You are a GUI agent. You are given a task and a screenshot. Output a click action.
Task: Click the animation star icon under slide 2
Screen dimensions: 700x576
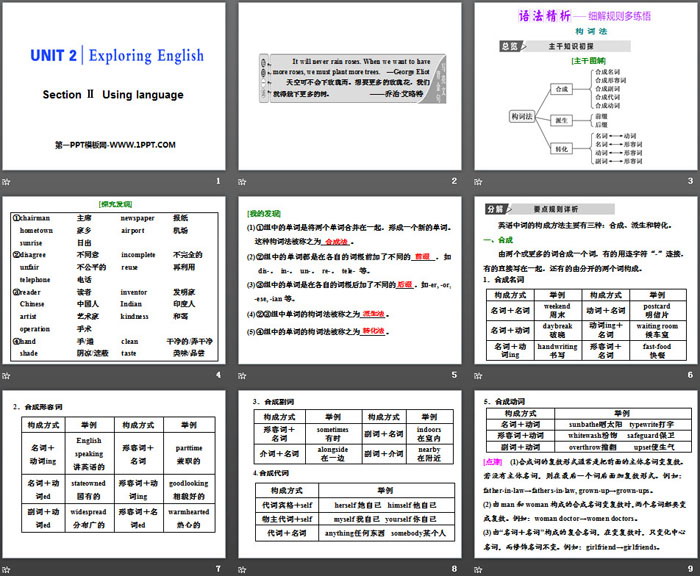pyautogui.click(x=243, y=181)
